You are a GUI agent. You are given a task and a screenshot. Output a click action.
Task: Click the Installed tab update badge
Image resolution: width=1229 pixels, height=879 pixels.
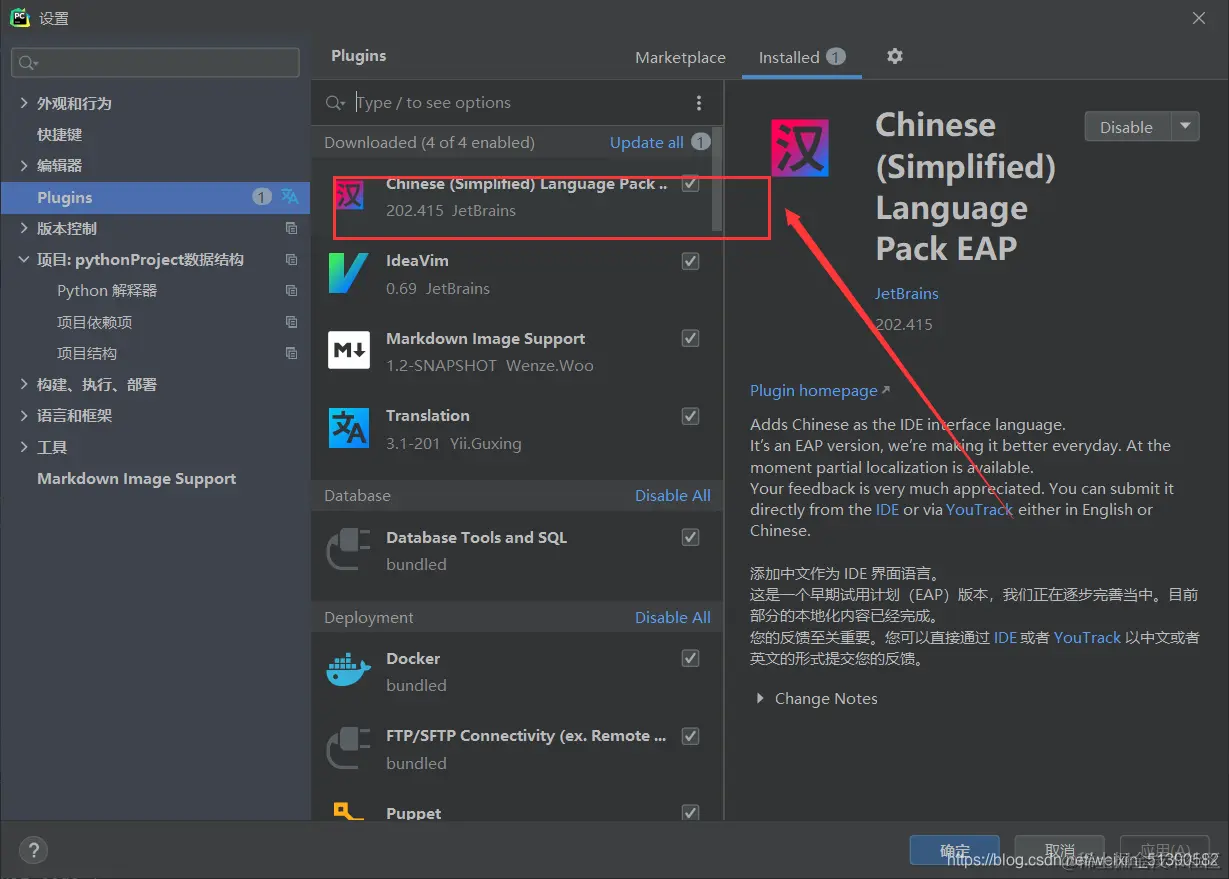click(835, 57)
